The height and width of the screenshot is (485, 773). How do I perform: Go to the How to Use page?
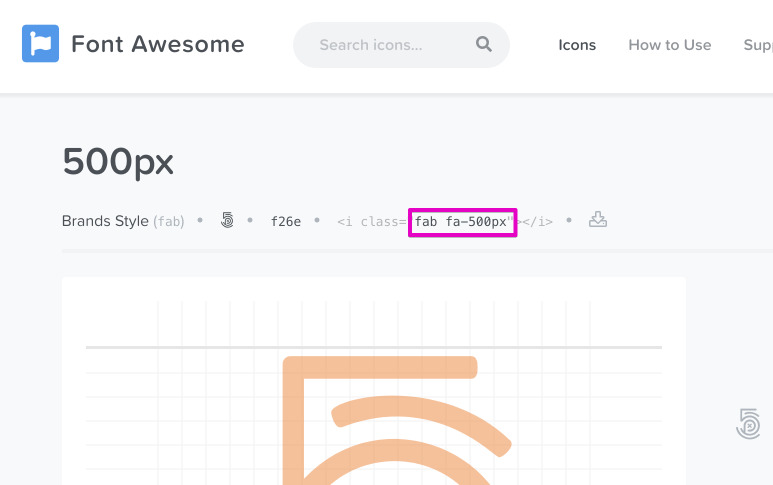tap(669, 45)
